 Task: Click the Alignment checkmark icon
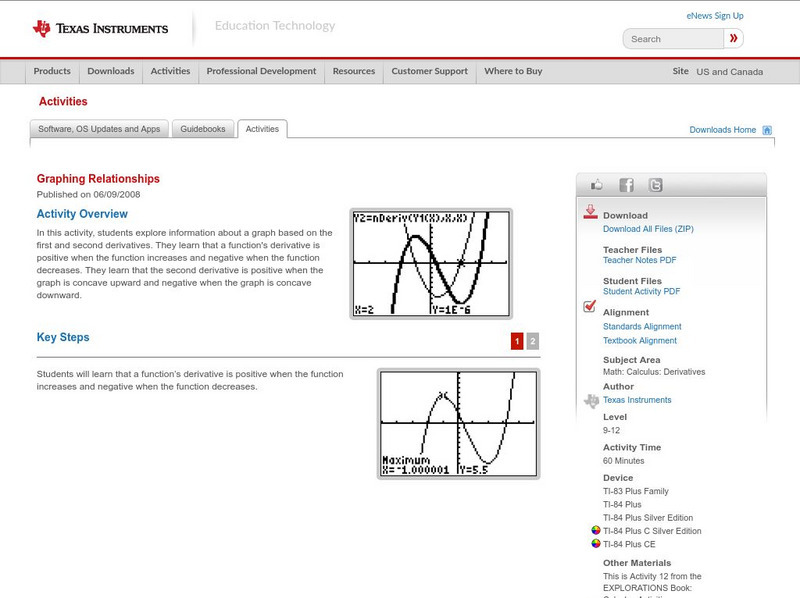pos(590,306)
